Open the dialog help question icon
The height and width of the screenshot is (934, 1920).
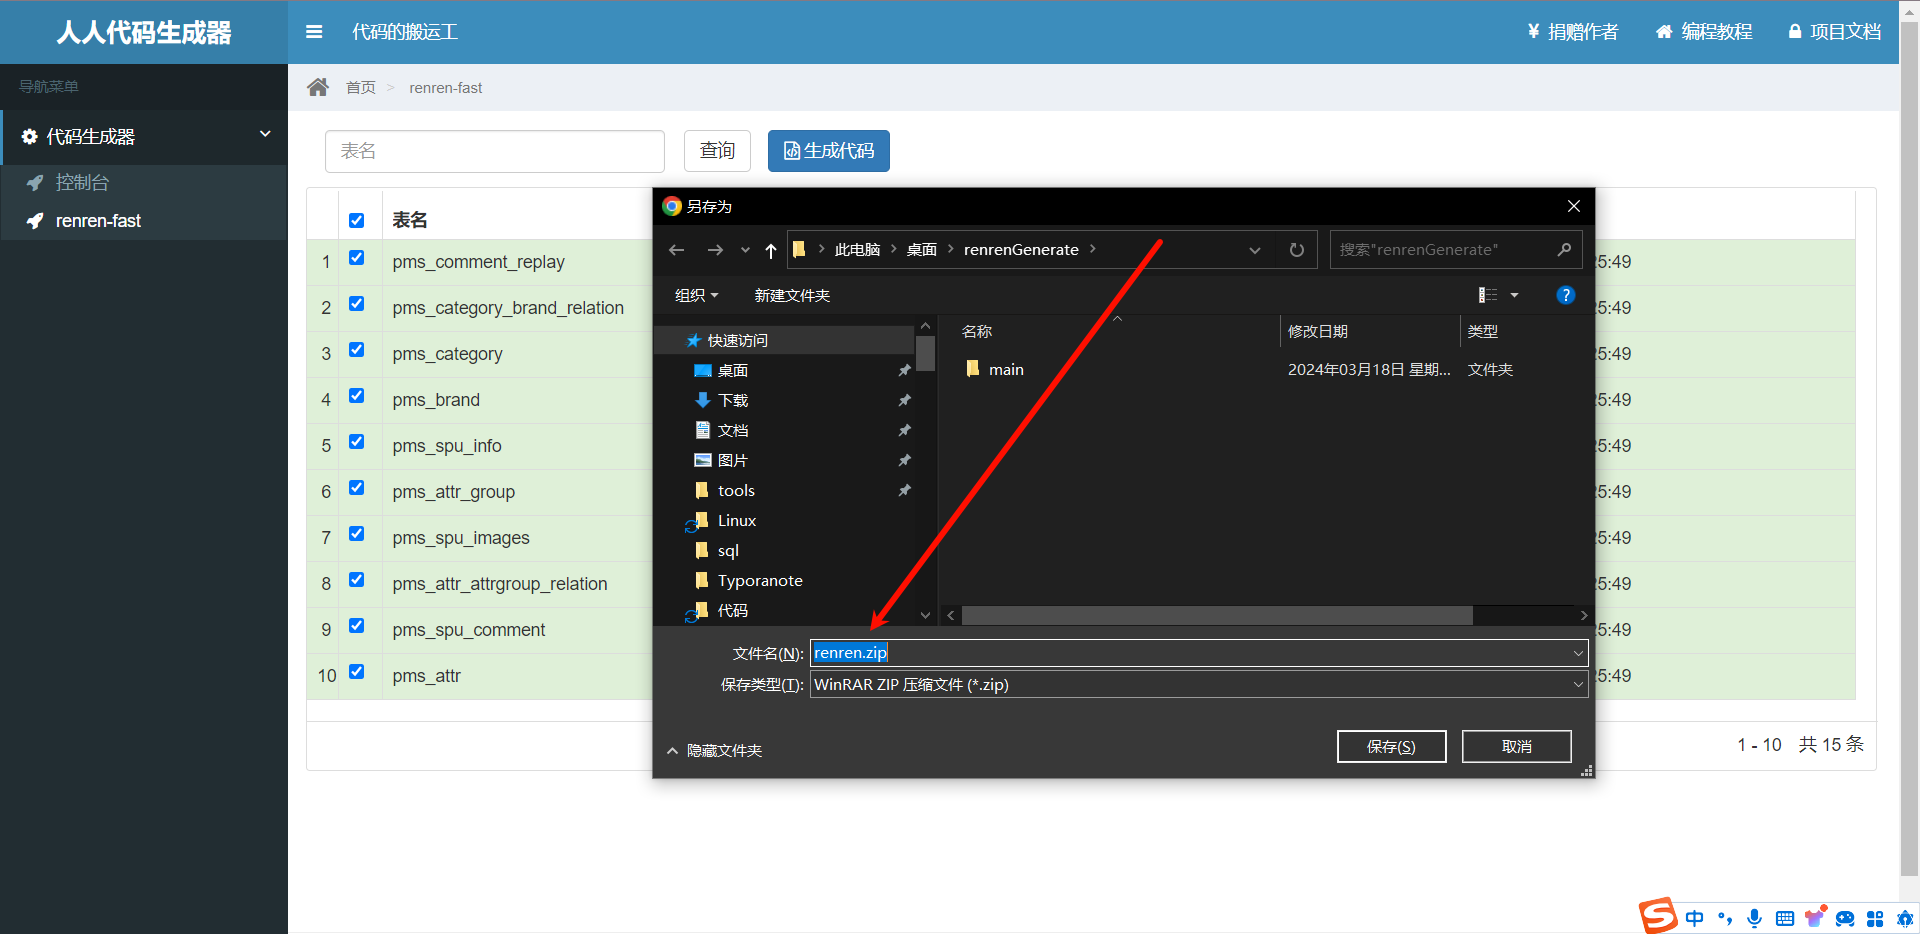pos(1566,295)
